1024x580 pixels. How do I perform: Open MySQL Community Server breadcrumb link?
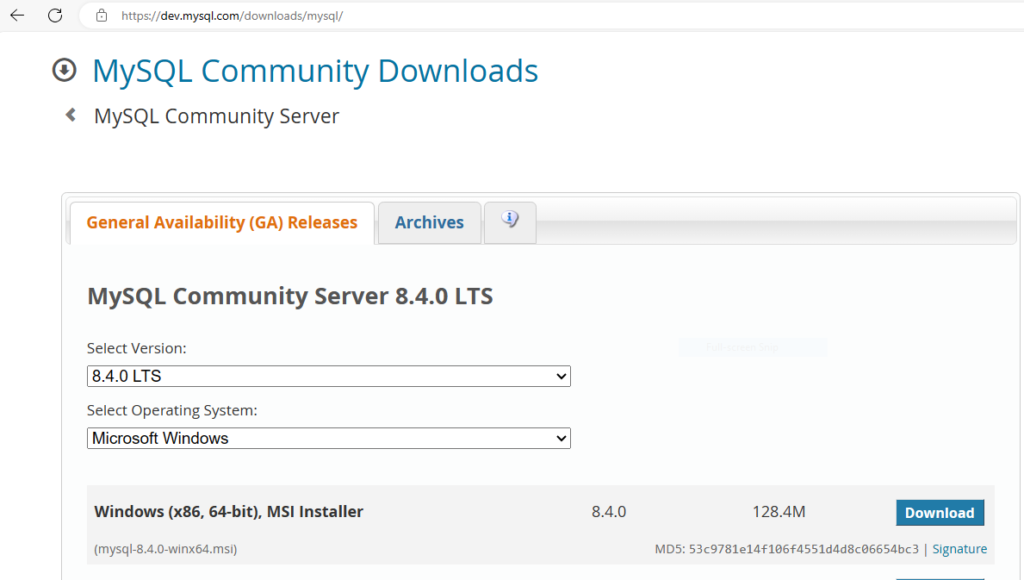pyautogui.click(x=216, y=116)
